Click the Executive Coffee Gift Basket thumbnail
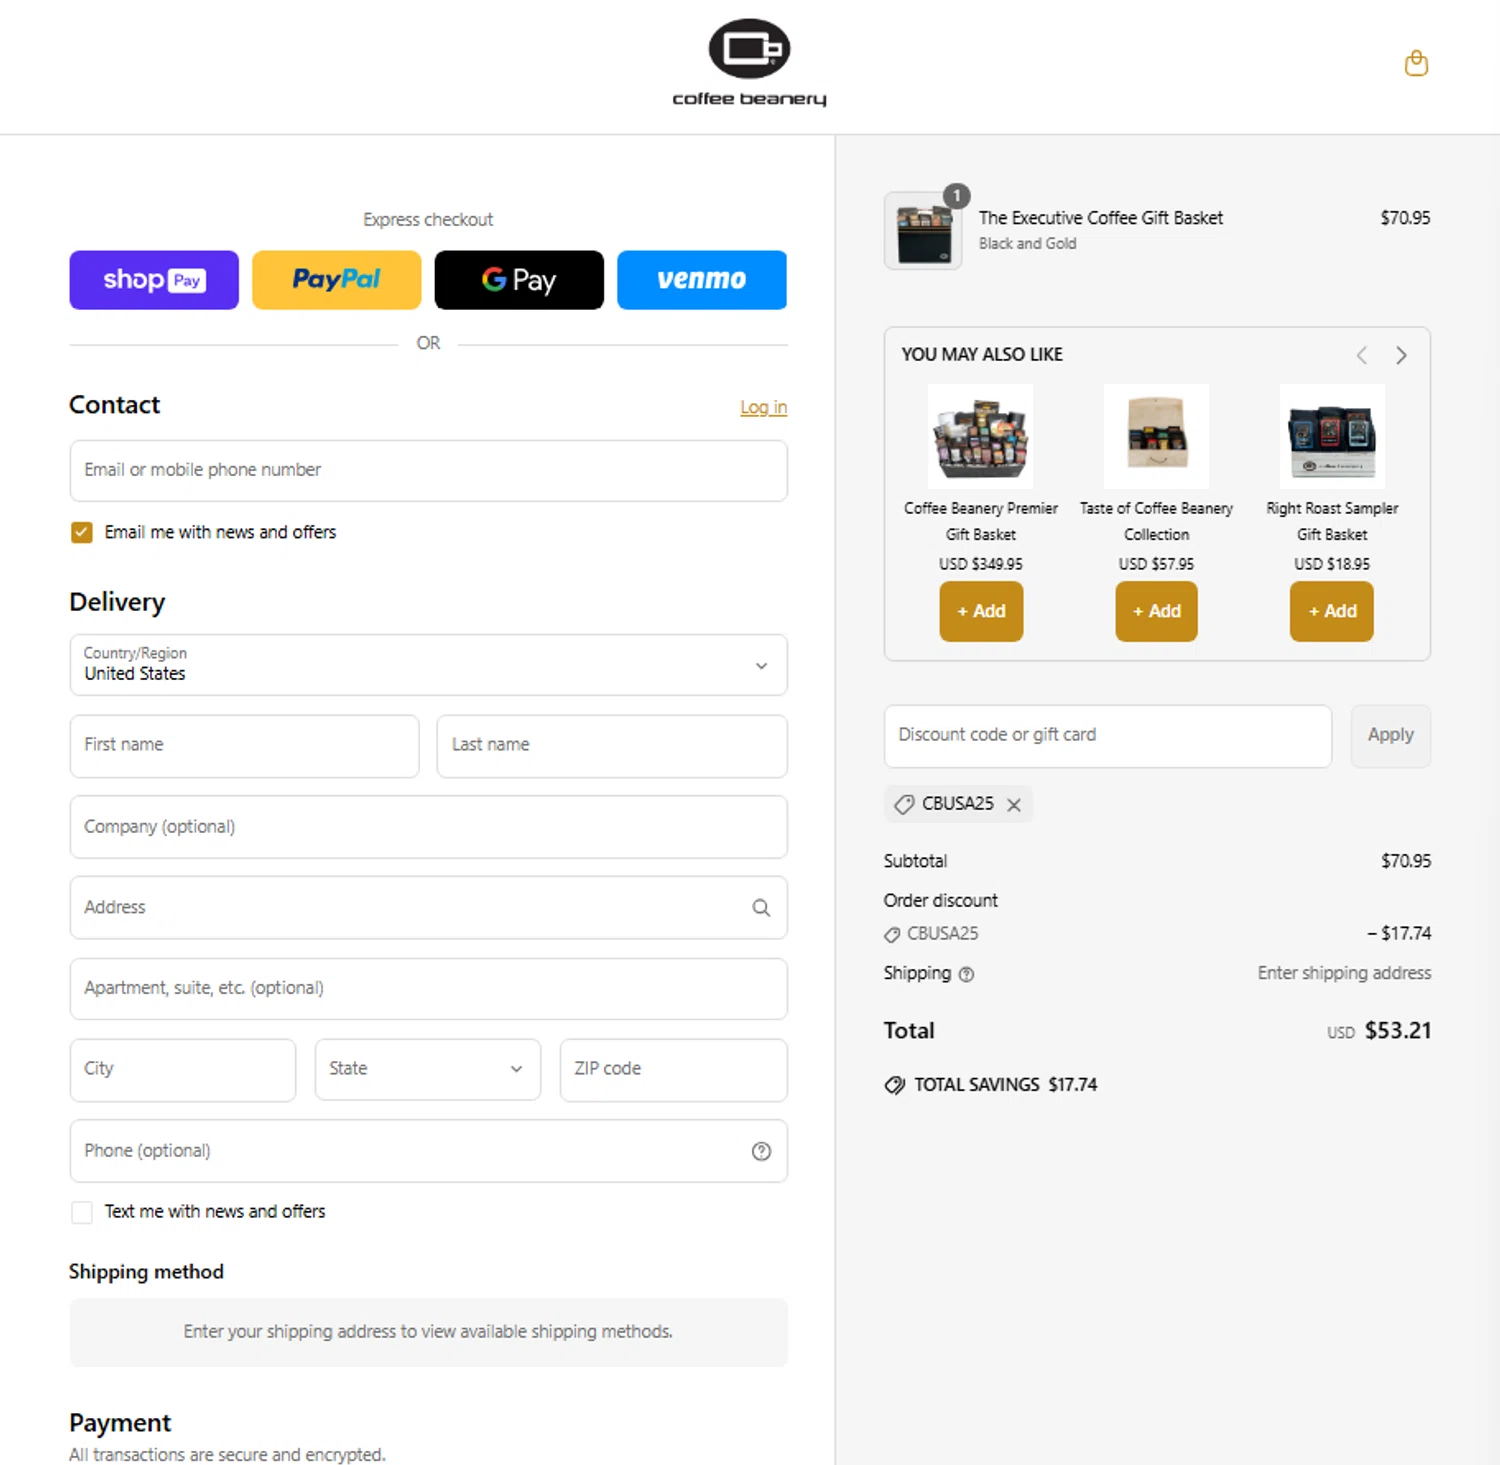1500x1465 pixels. [x=923, y=231]
